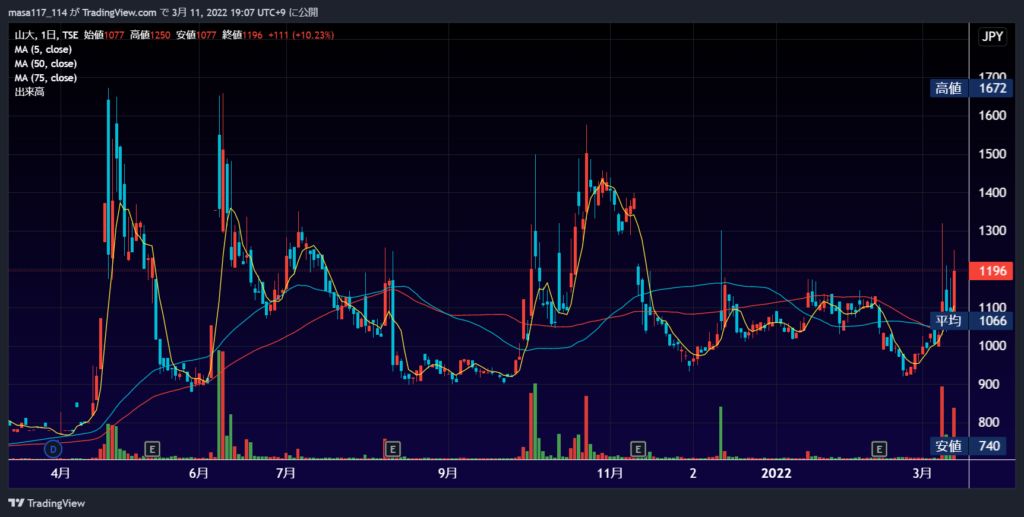This screenshot has height=517, width=1024.
Task: Click the masa117_114 username in header
Action: 37,12
